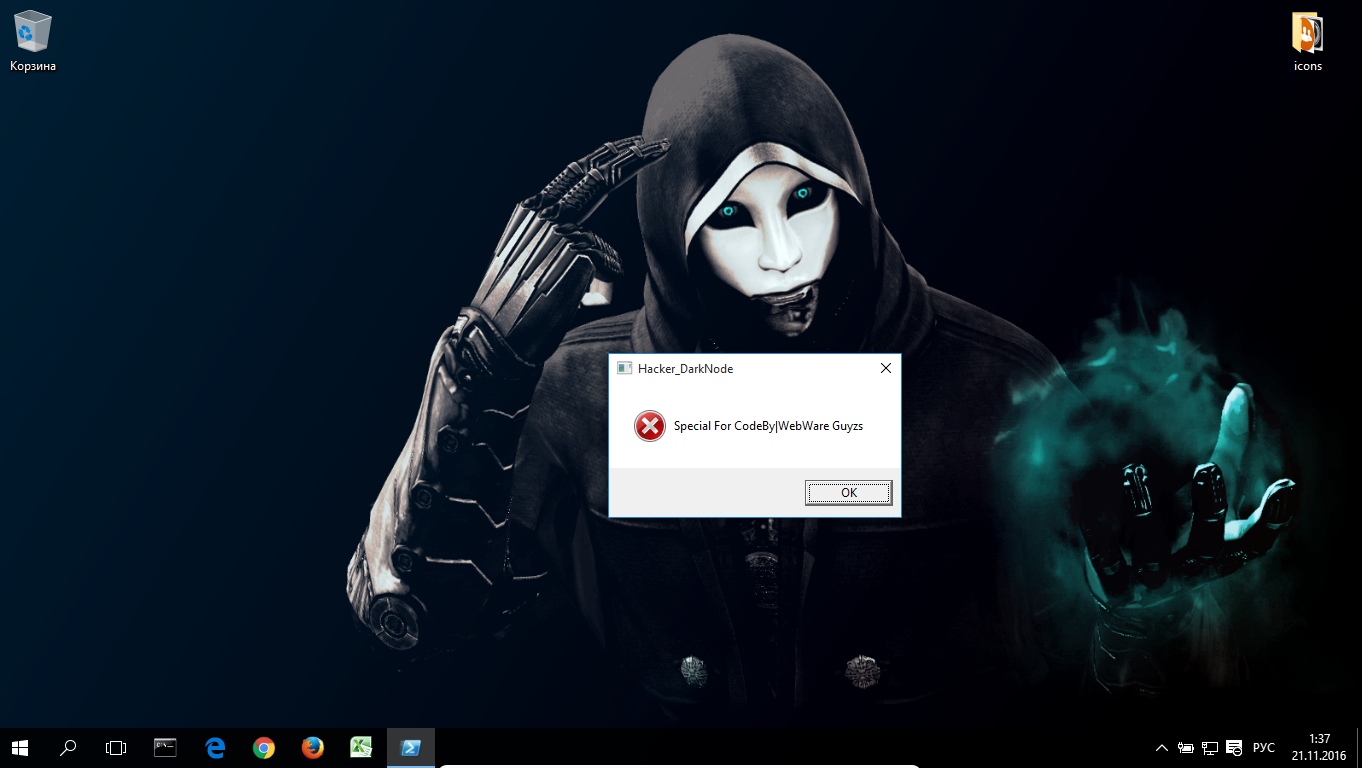The width and height of the screenshot is (1362, 768).
Task: Switch input language via РУС indicator
Action: click(x=1264, y=747)
